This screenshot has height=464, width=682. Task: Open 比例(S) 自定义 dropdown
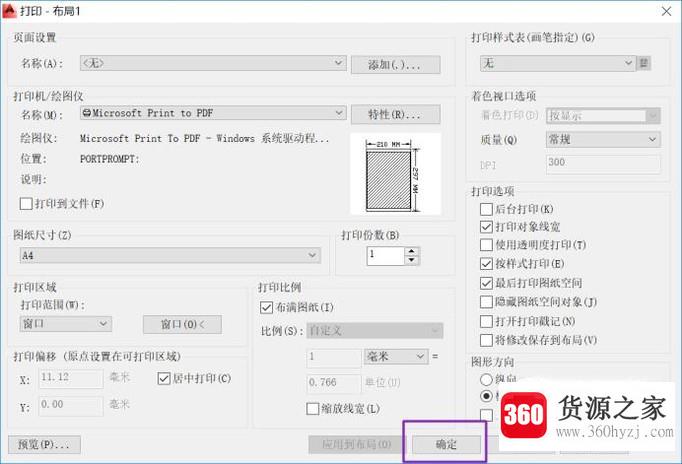(375, 331)
